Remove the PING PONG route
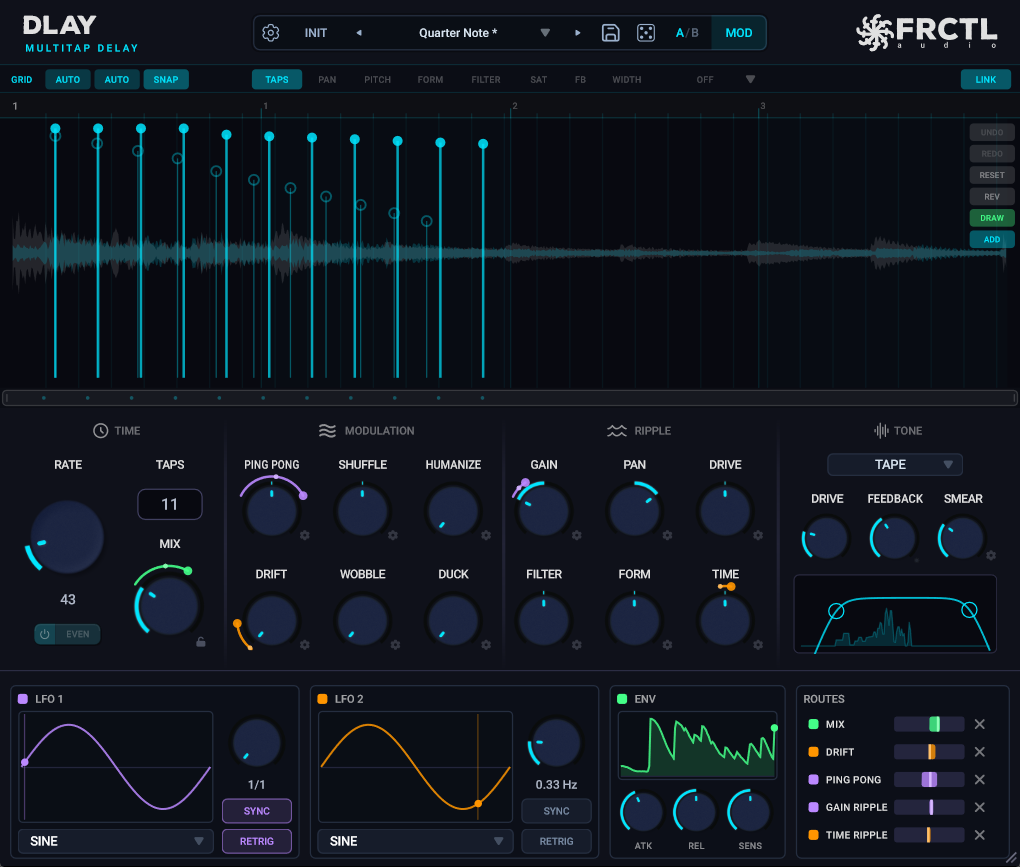The height and width of the screenshot is (867, 1020). pyautogui.click(x=980, y=779)
